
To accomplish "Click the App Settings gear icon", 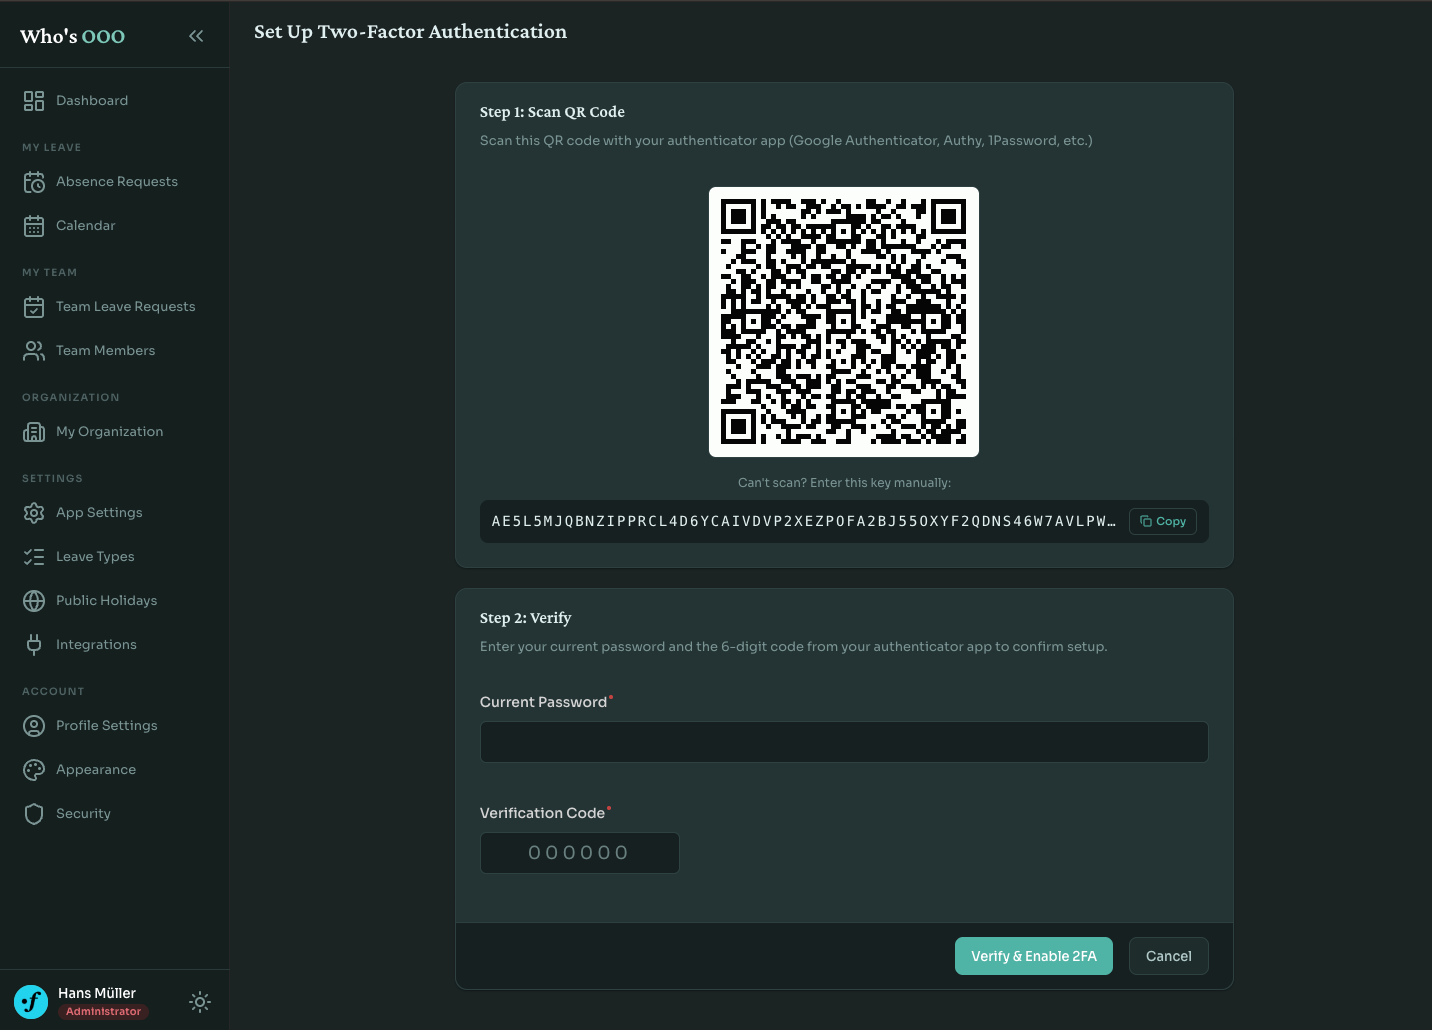I will click(x=34, y=513).
